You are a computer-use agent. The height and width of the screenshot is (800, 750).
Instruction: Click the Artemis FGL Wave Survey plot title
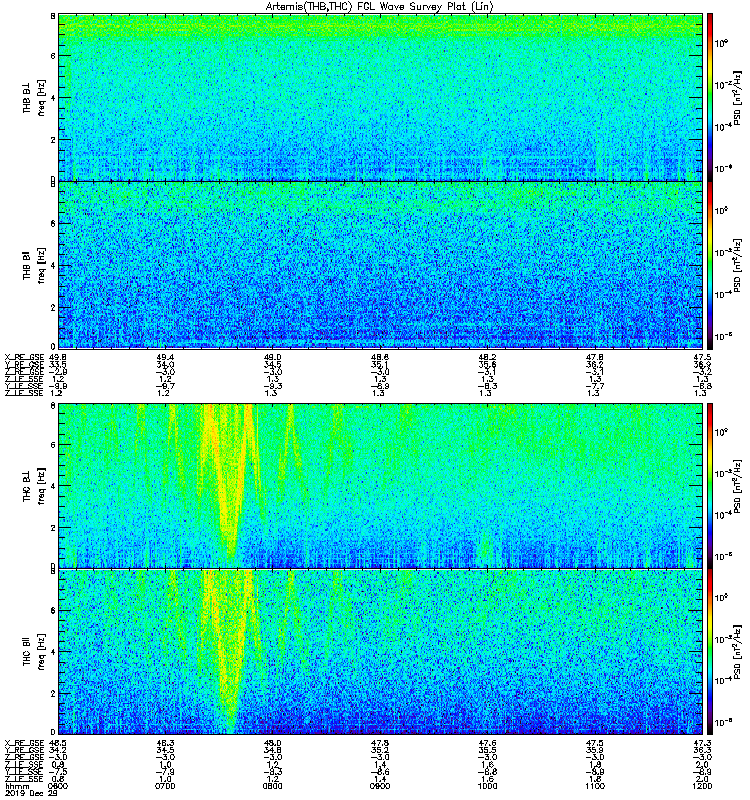tap(379, 6)
